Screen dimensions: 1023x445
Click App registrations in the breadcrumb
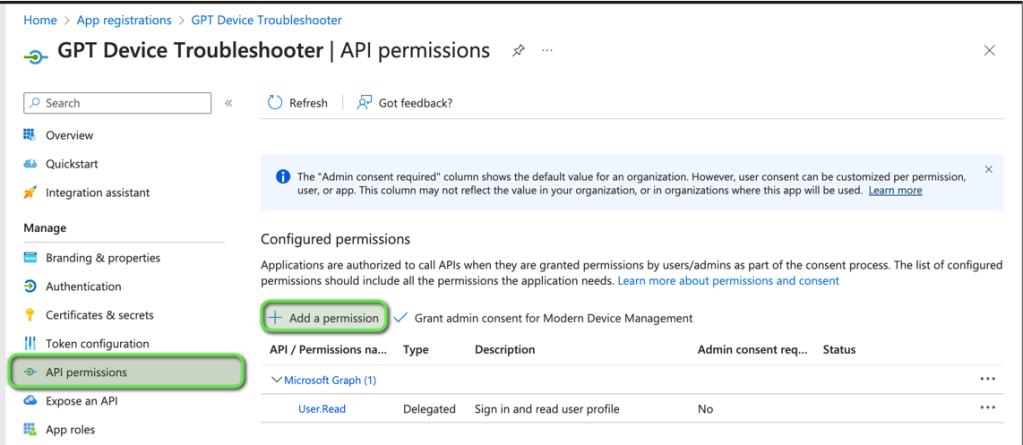(x=125, y=20)
